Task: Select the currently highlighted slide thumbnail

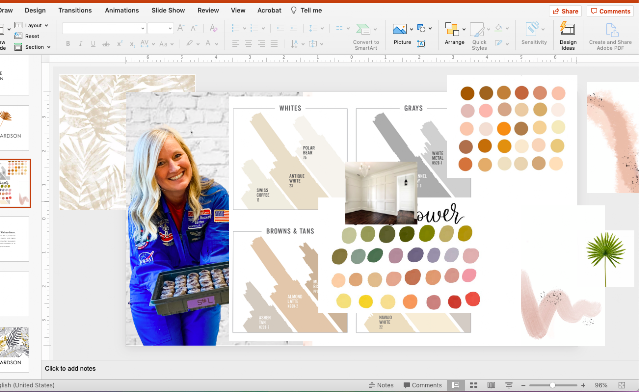Action: (15, 183)
